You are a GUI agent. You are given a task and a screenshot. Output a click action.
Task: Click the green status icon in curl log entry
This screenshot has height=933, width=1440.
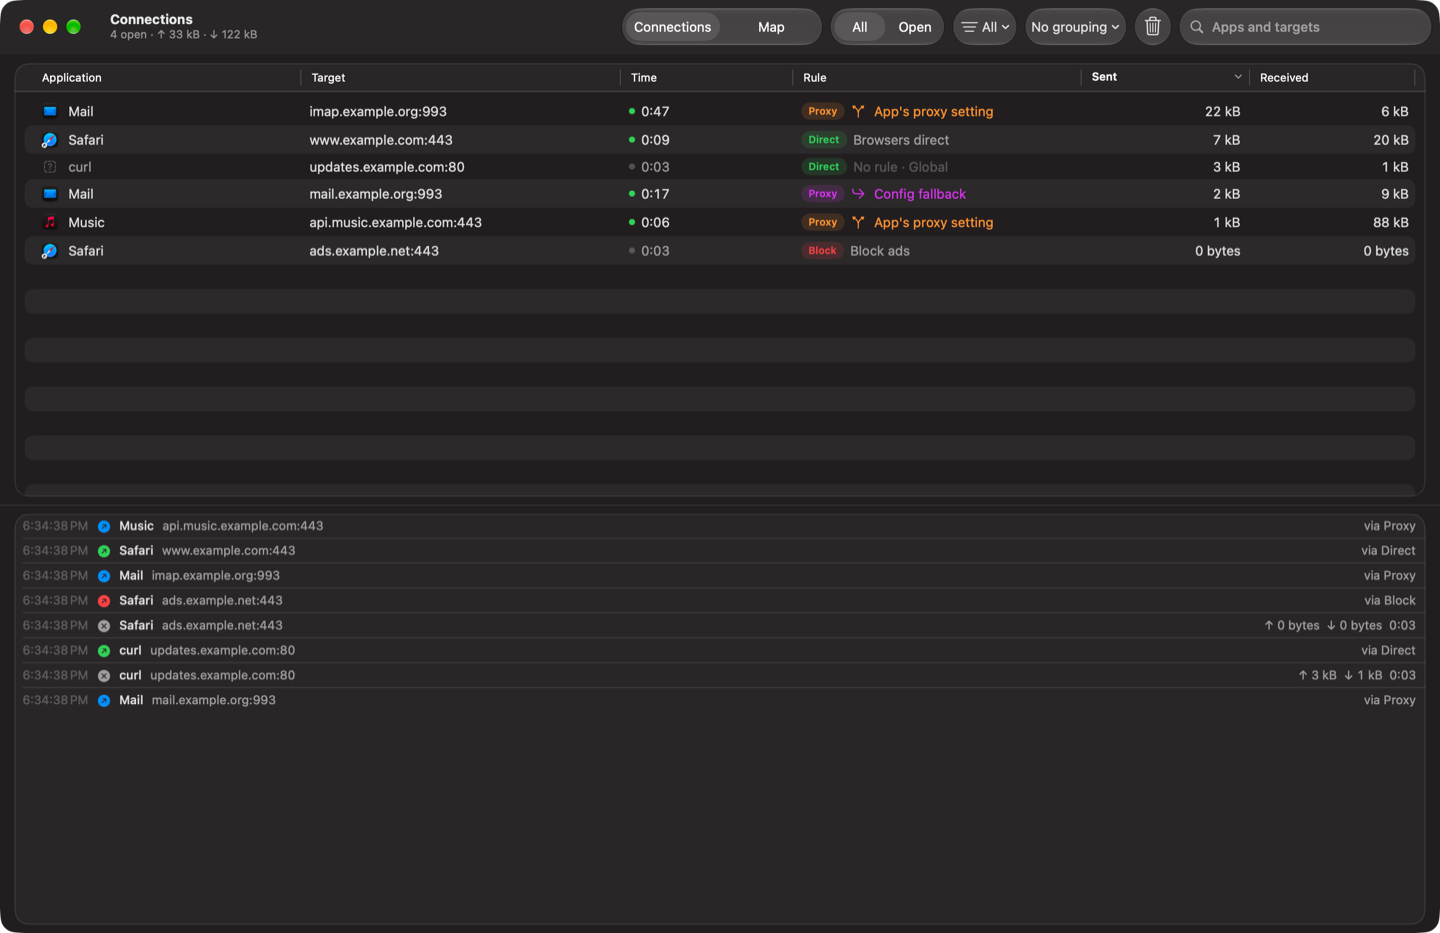[x=104, y=651]
